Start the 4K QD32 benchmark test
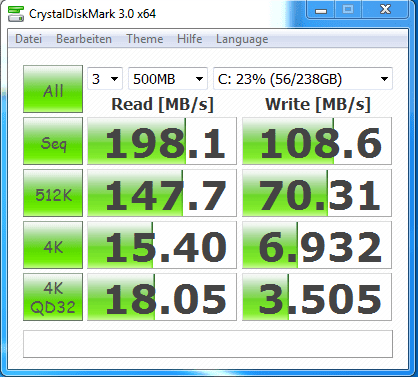 coord(53,297)
